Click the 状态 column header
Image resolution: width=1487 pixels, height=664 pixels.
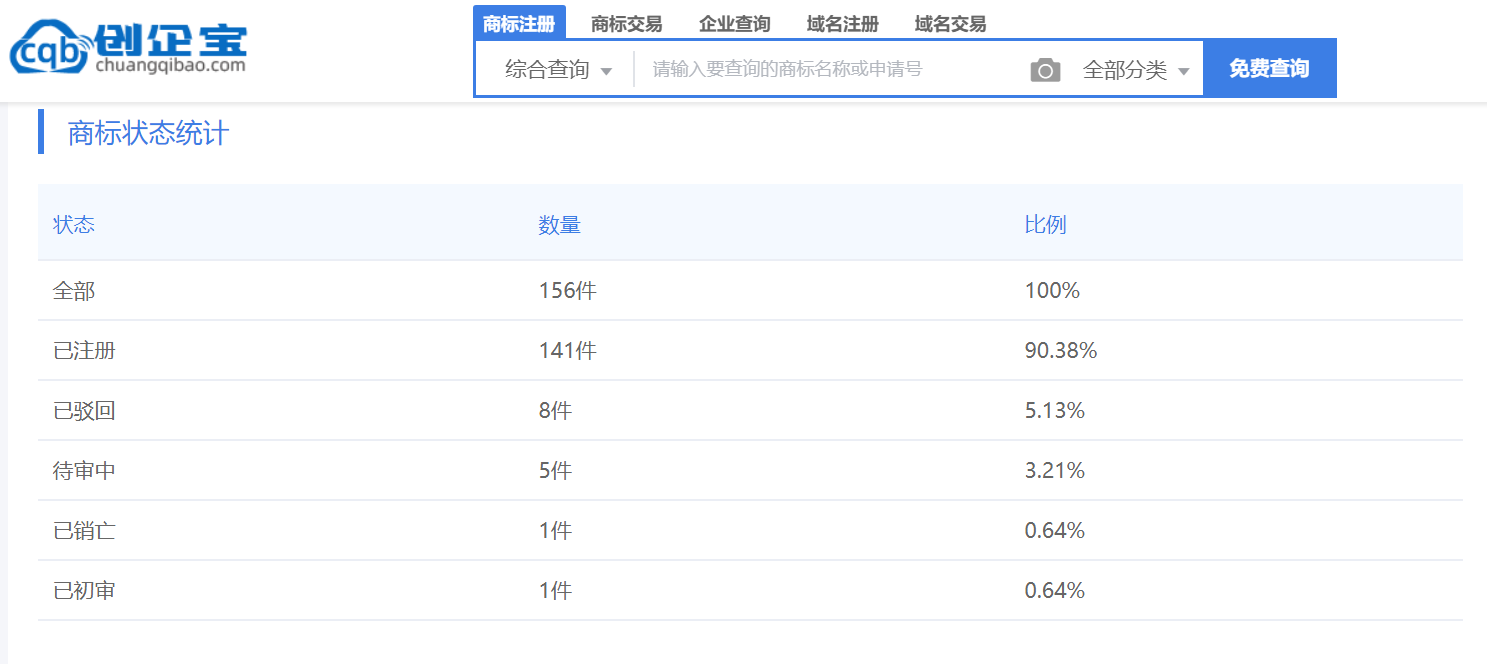(x=74, y=224)
